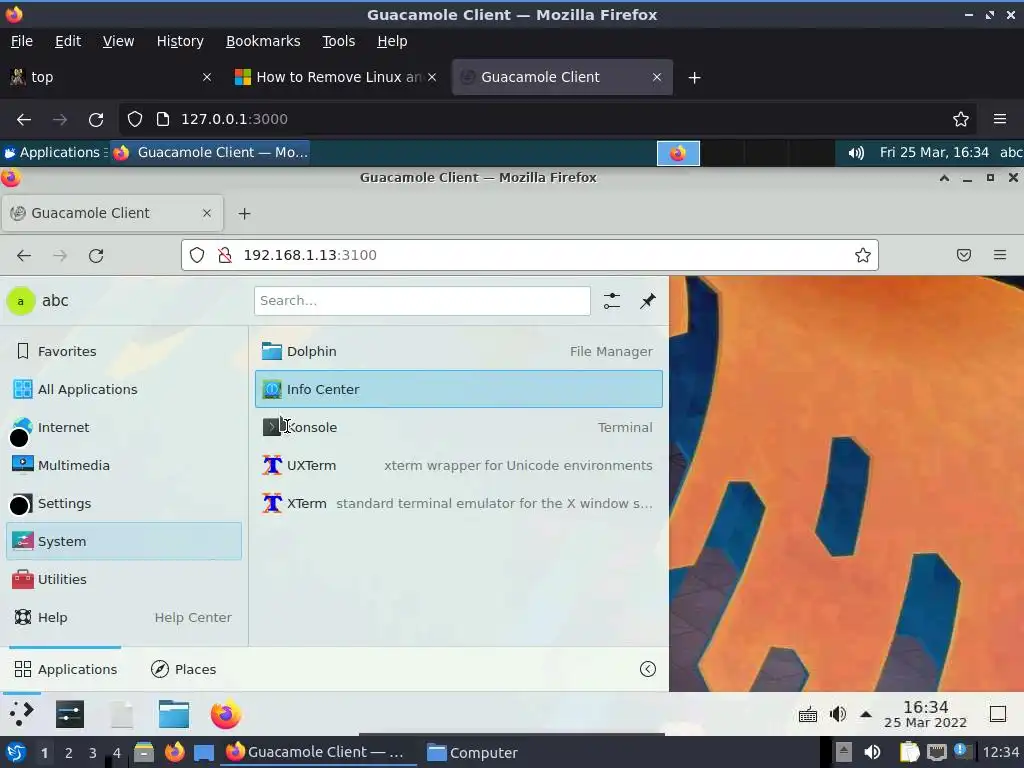The width and height of the screenshot is (1024, 768).
Task: Bookmark page with inner Firefox star
Action: coord(863,255)
